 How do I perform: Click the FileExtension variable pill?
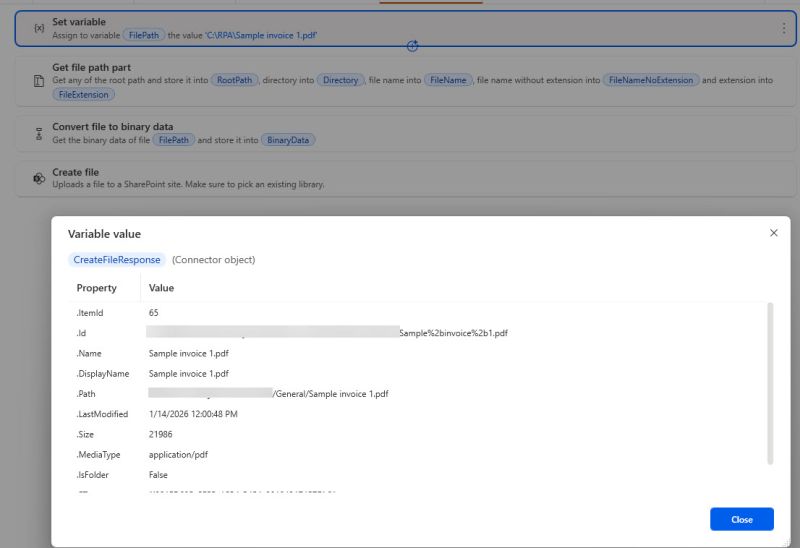click(x=84, y=94)
